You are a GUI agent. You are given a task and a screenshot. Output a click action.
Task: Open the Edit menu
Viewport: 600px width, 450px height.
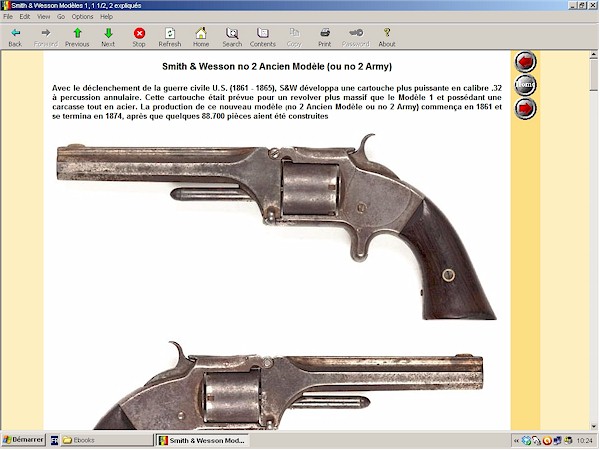[25, 16]
